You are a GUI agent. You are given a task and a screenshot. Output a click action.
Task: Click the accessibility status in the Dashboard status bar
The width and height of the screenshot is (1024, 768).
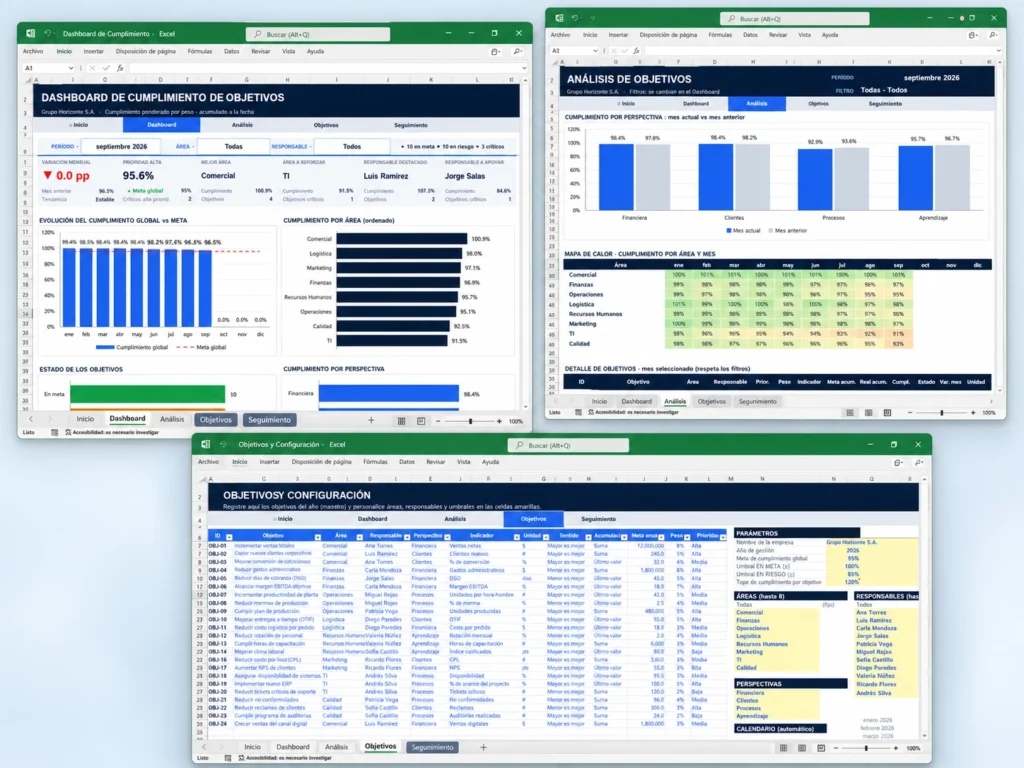112,432
